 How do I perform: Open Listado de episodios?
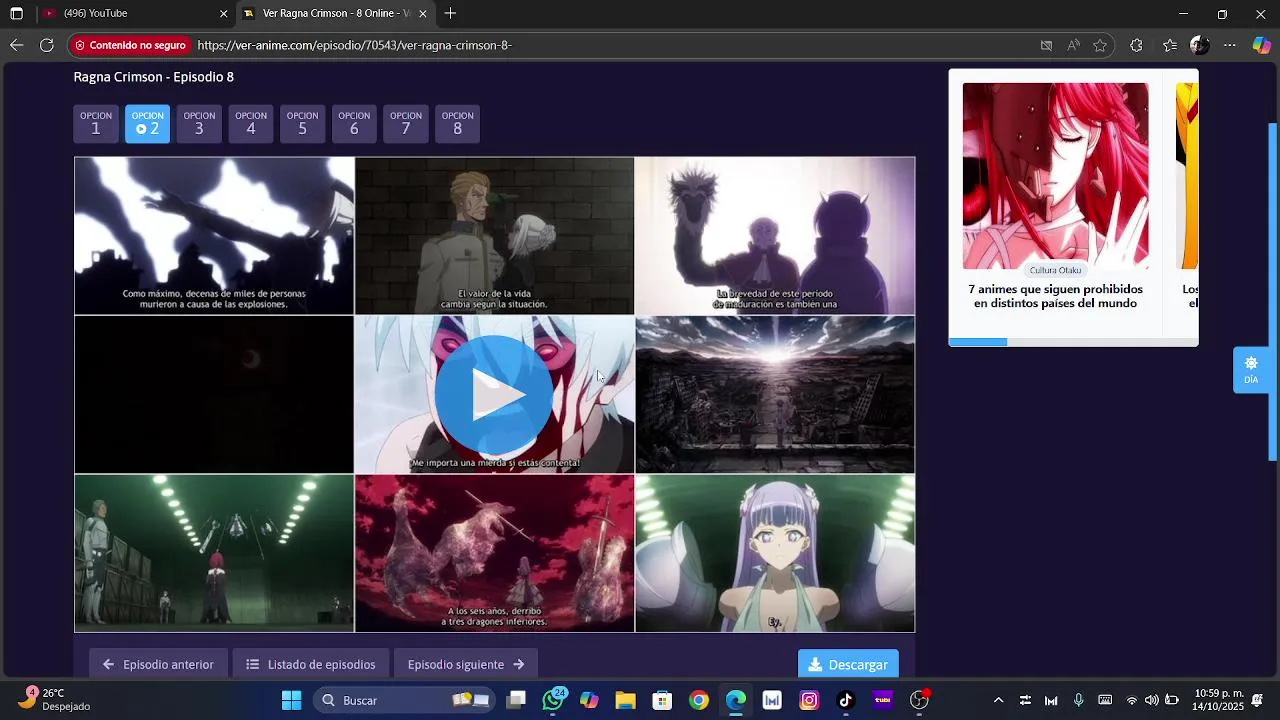[311, 664]
